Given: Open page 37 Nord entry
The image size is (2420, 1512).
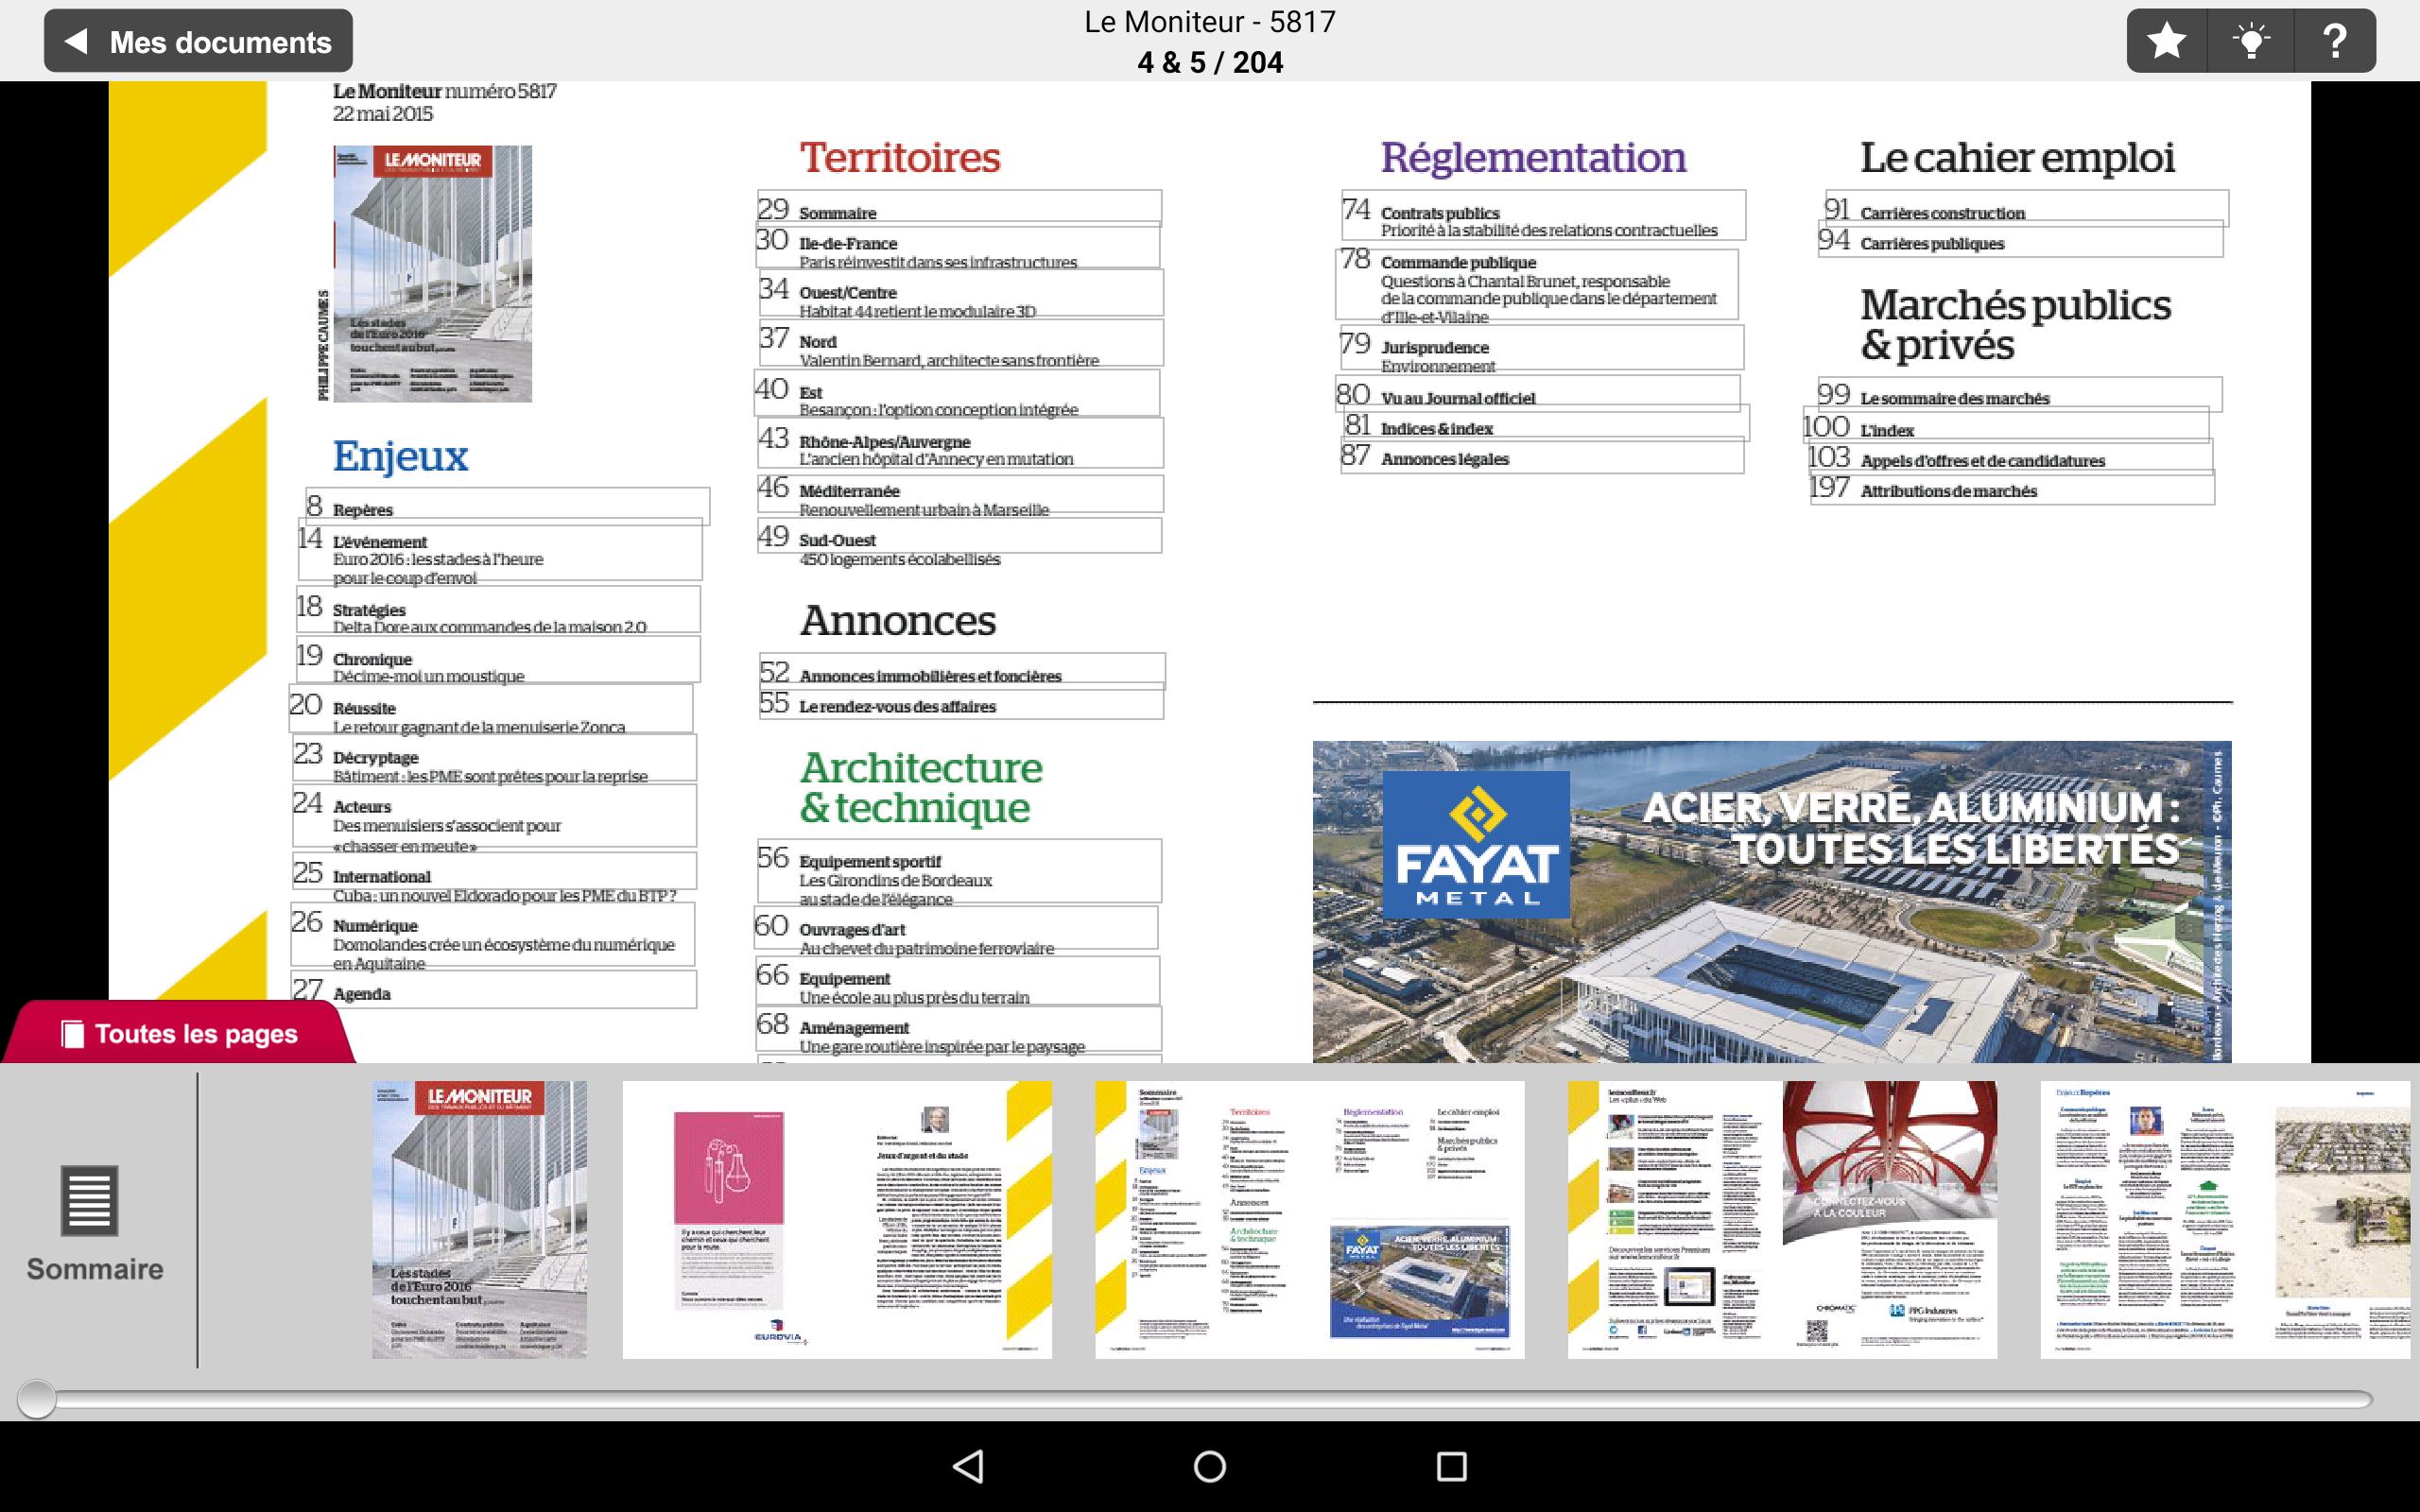Looking at the screenshot, I should click(x=961, y=342).
